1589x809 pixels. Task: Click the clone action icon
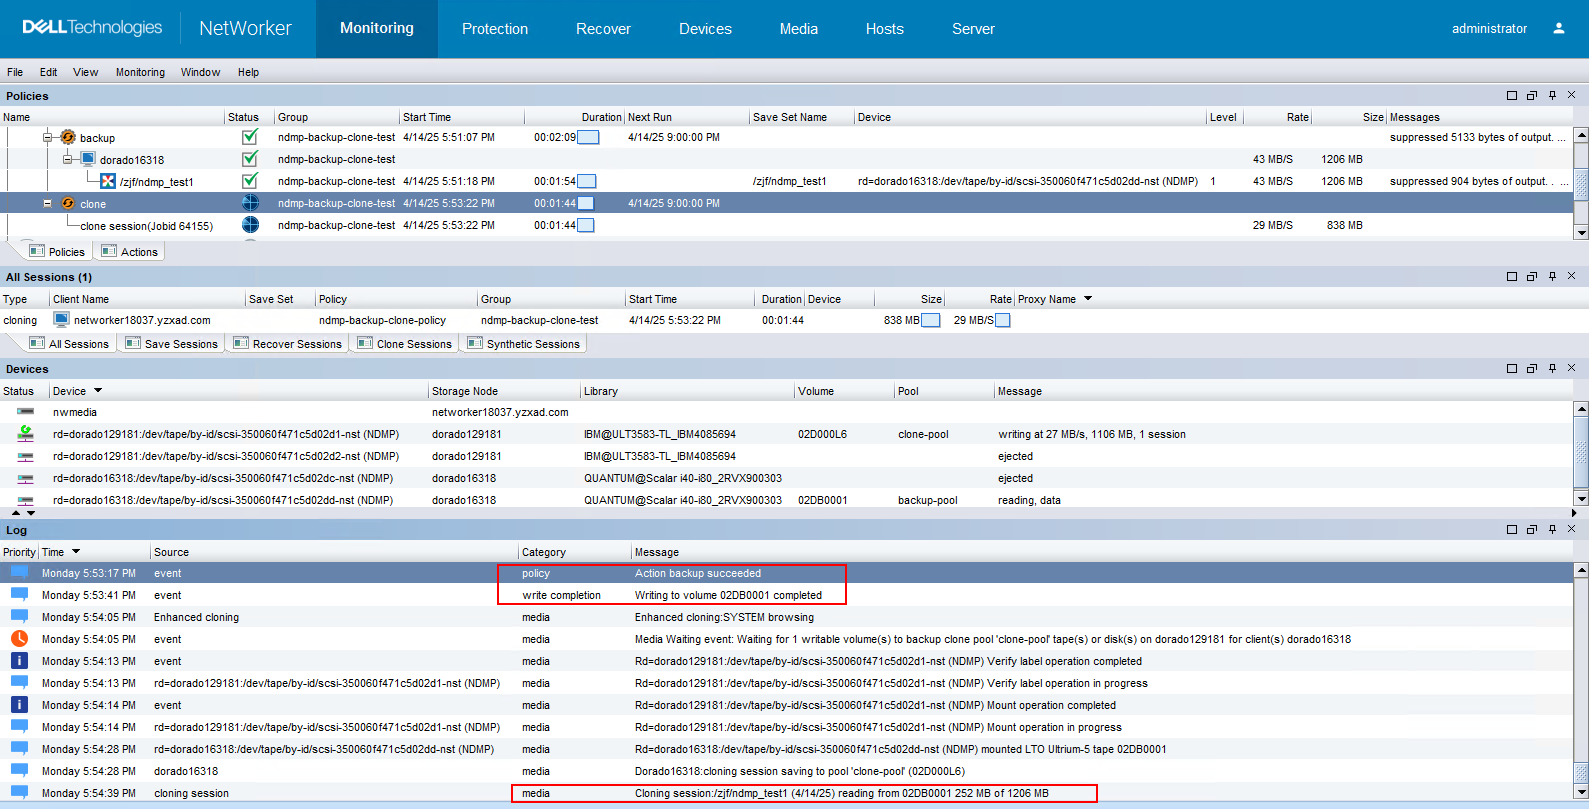click(x=68, y=203)
